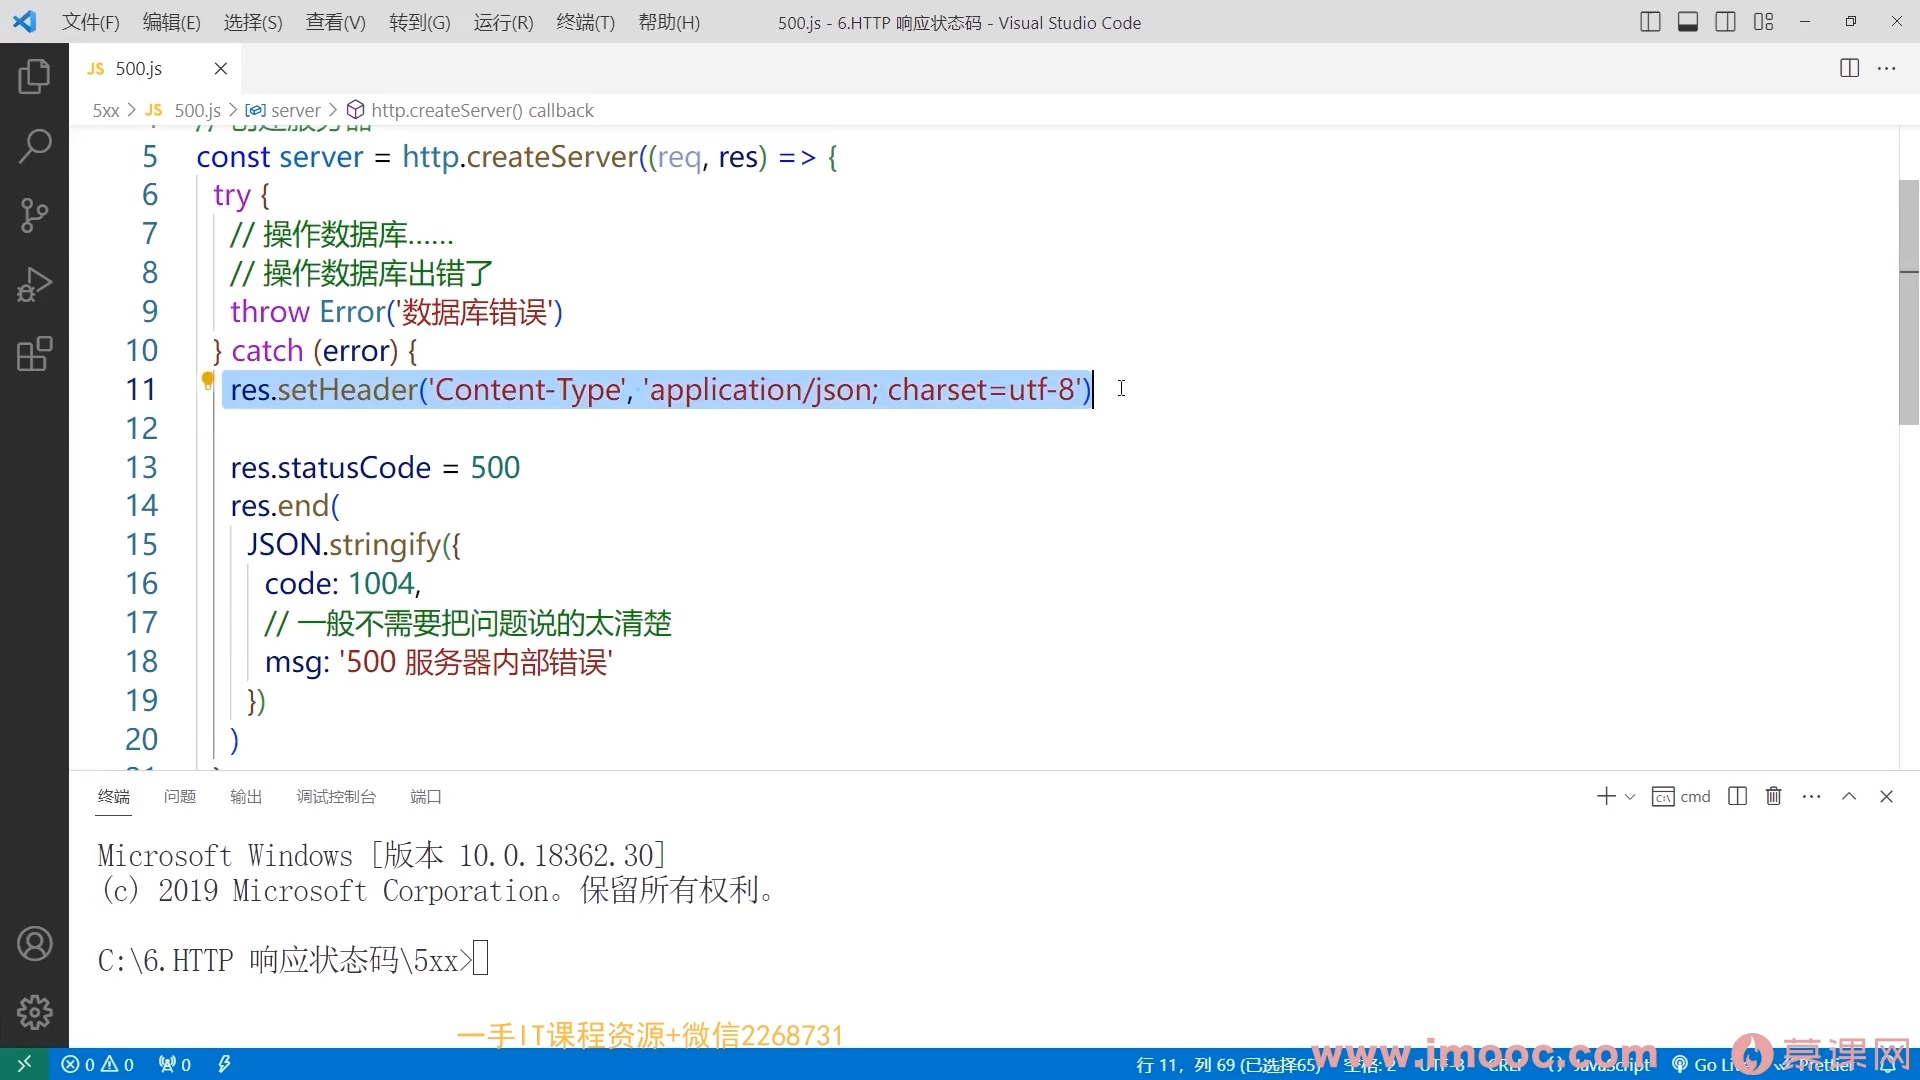Open editor more actions ellipsis

click(1887, 68)
